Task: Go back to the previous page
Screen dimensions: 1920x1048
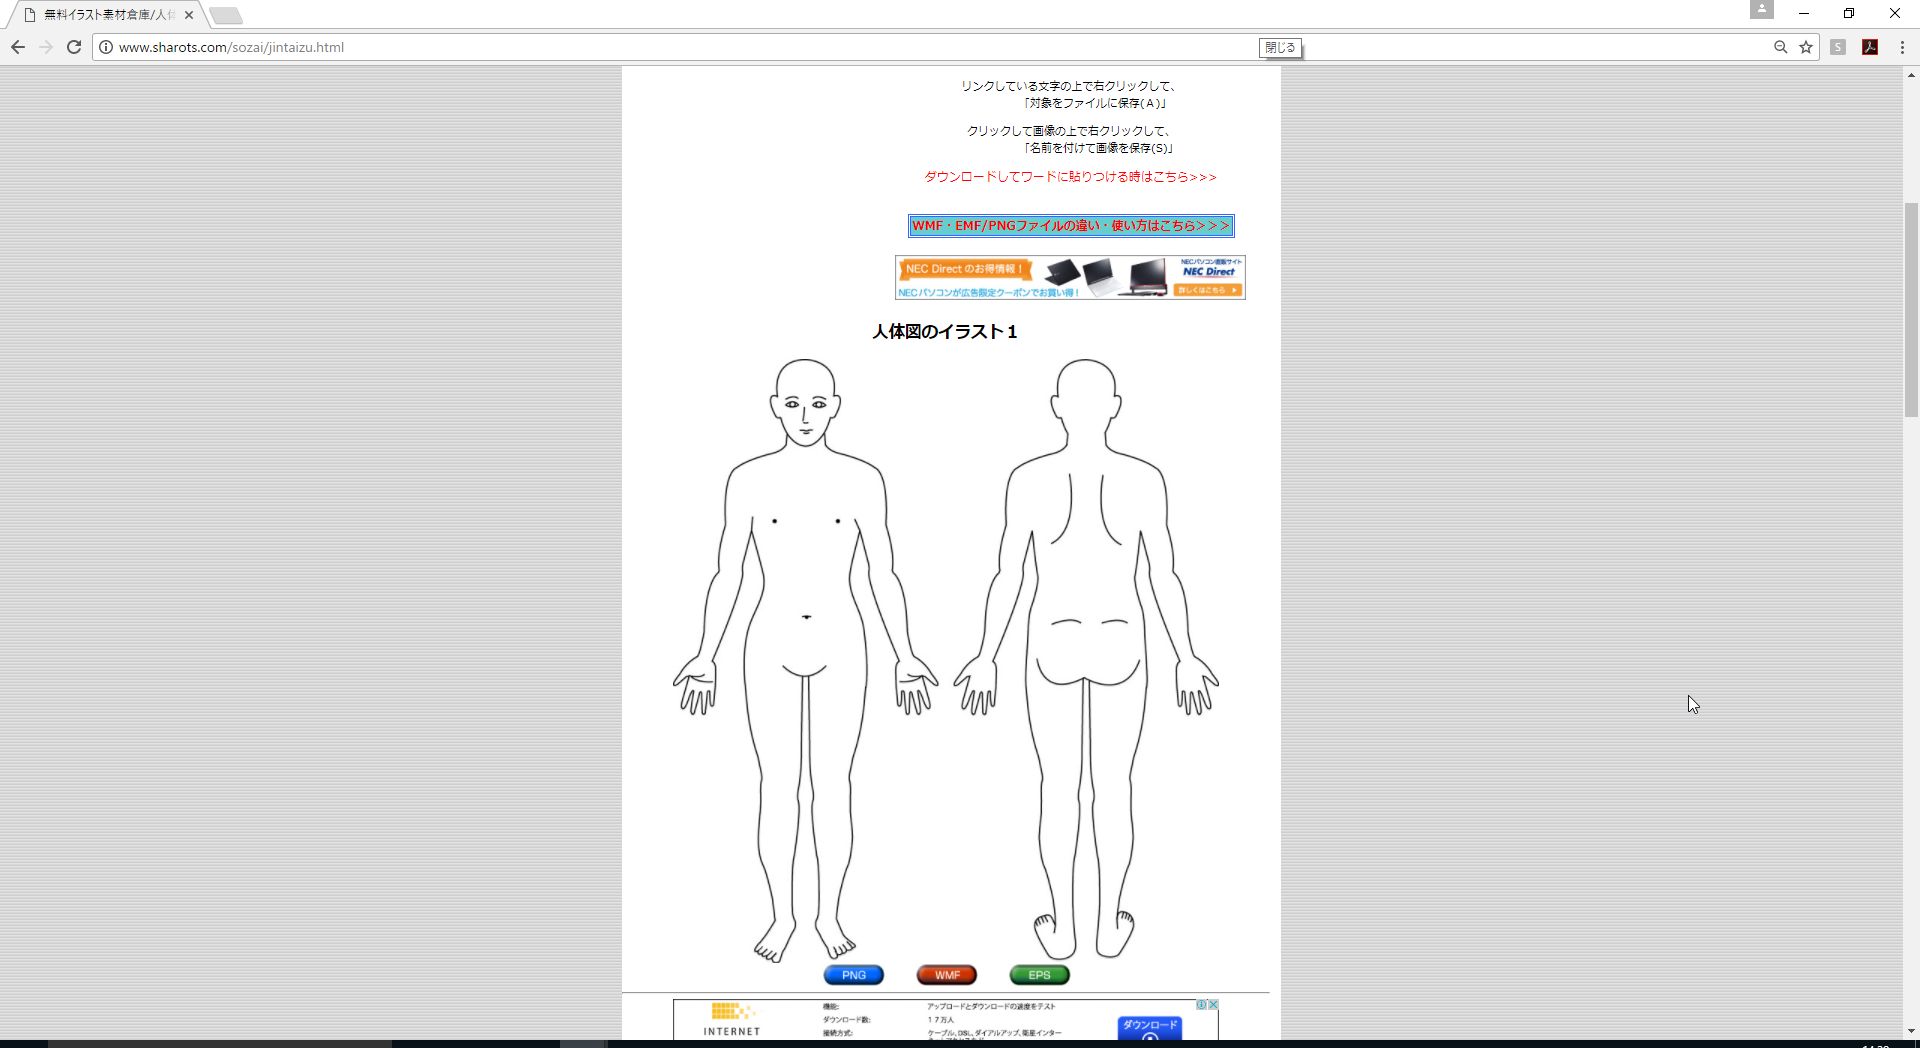Action: (18, 47)
